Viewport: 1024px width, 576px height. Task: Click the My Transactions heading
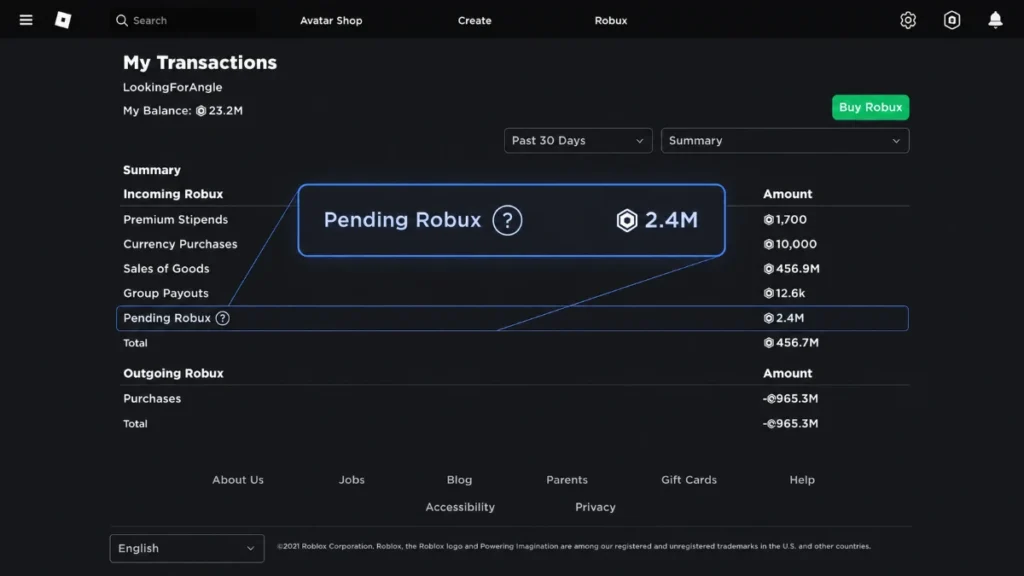coord(200,63)
